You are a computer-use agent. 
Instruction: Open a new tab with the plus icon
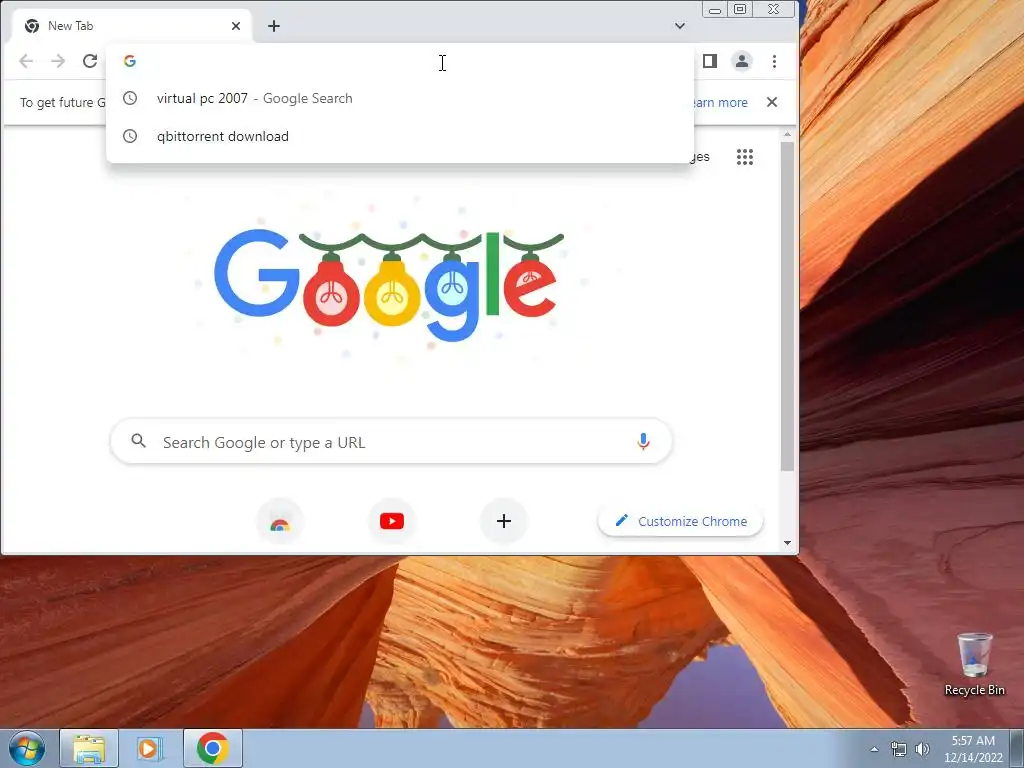click(274, 26)
